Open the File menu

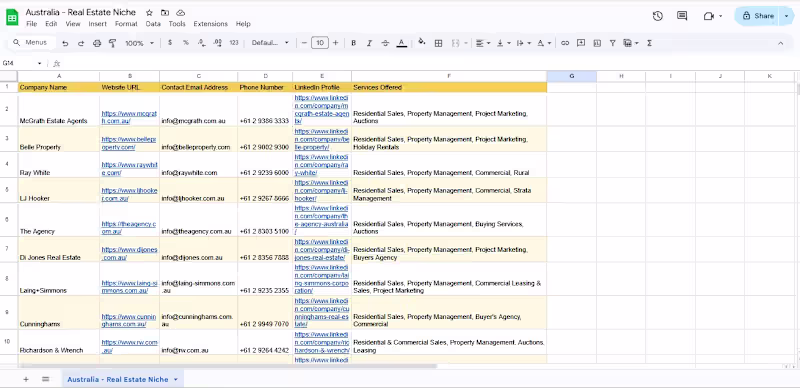[31, 23]
